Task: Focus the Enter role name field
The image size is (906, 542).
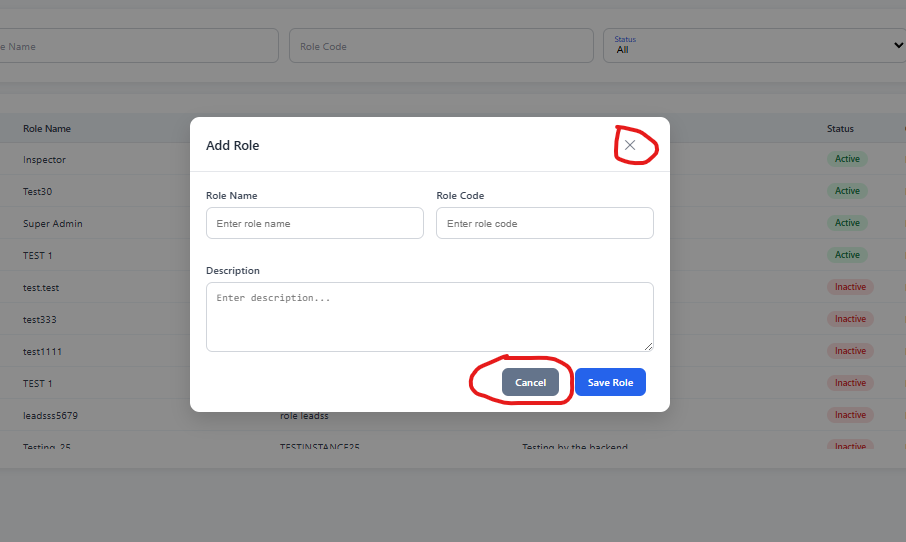Action: click(314, 223)
